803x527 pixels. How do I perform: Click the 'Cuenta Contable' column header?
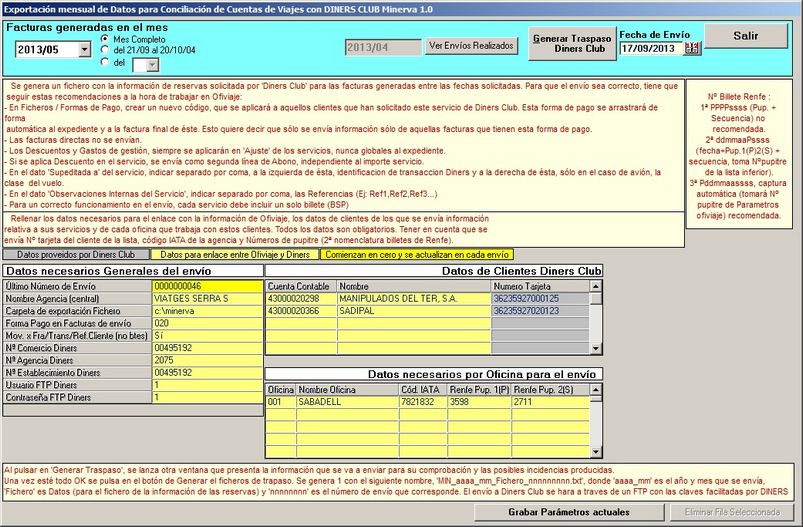tap(301, 286)
